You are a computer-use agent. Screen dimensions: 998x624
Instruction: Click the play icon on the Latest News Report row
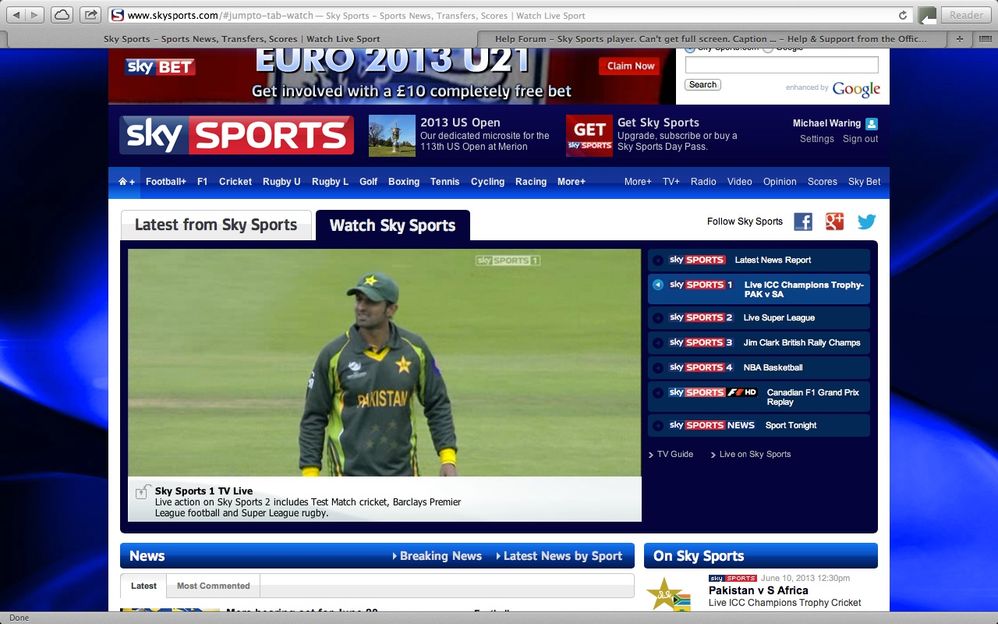(658, 260)
